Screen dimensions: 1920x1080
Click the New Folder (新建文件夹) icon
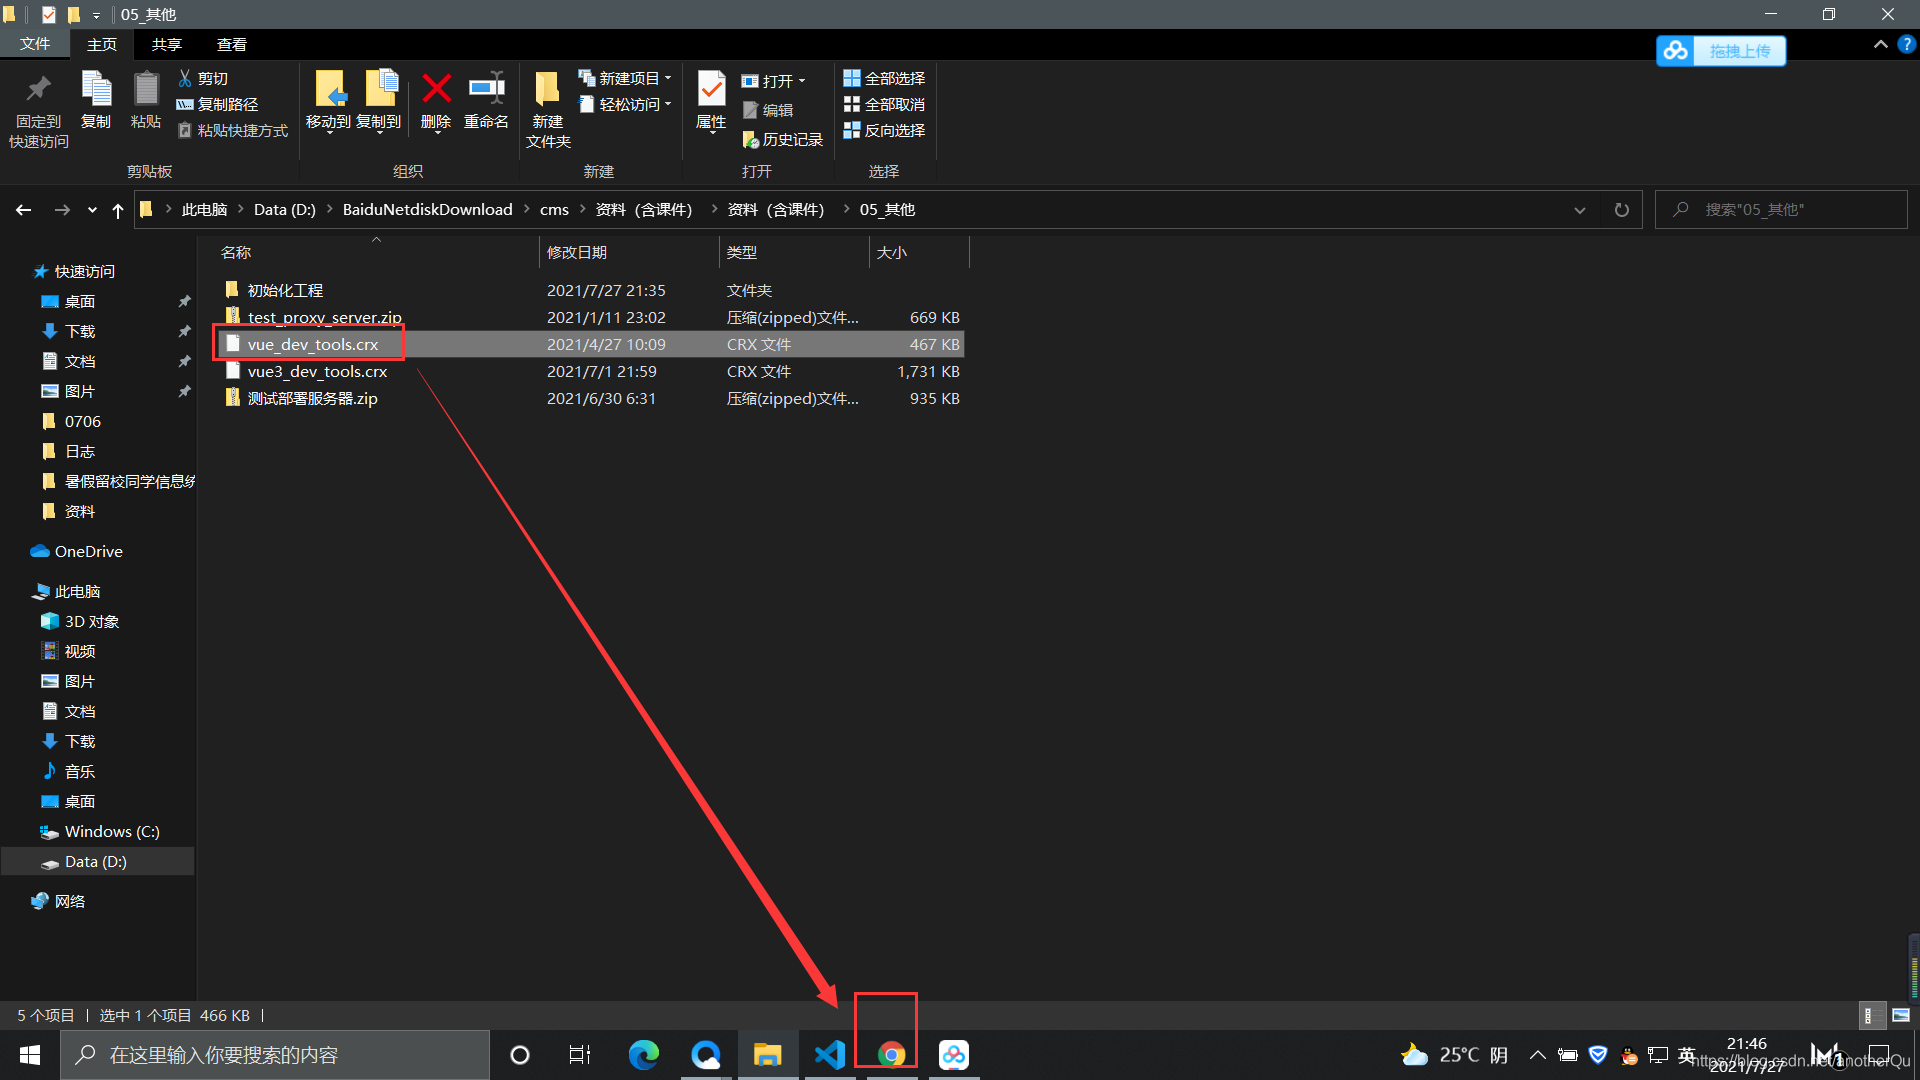point(547,90)
